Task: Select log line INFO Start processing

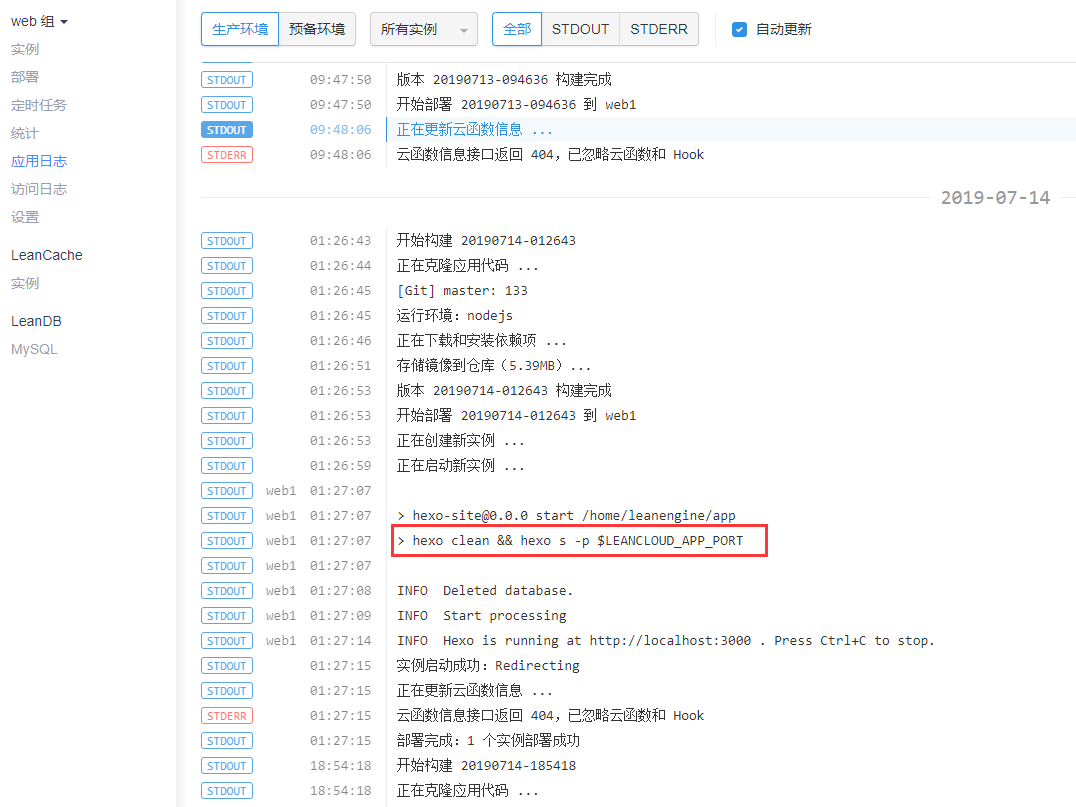Action: click(x=482, y=616)
